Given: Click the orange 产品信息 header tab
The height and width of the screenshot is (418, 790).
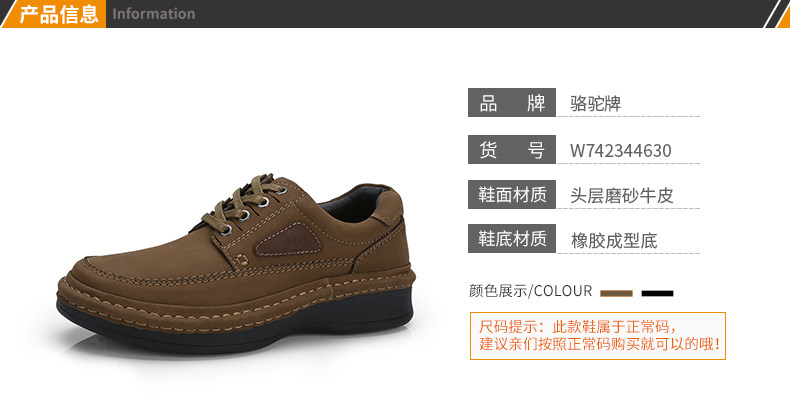Looking at the screenshot, I should [54, 14].
